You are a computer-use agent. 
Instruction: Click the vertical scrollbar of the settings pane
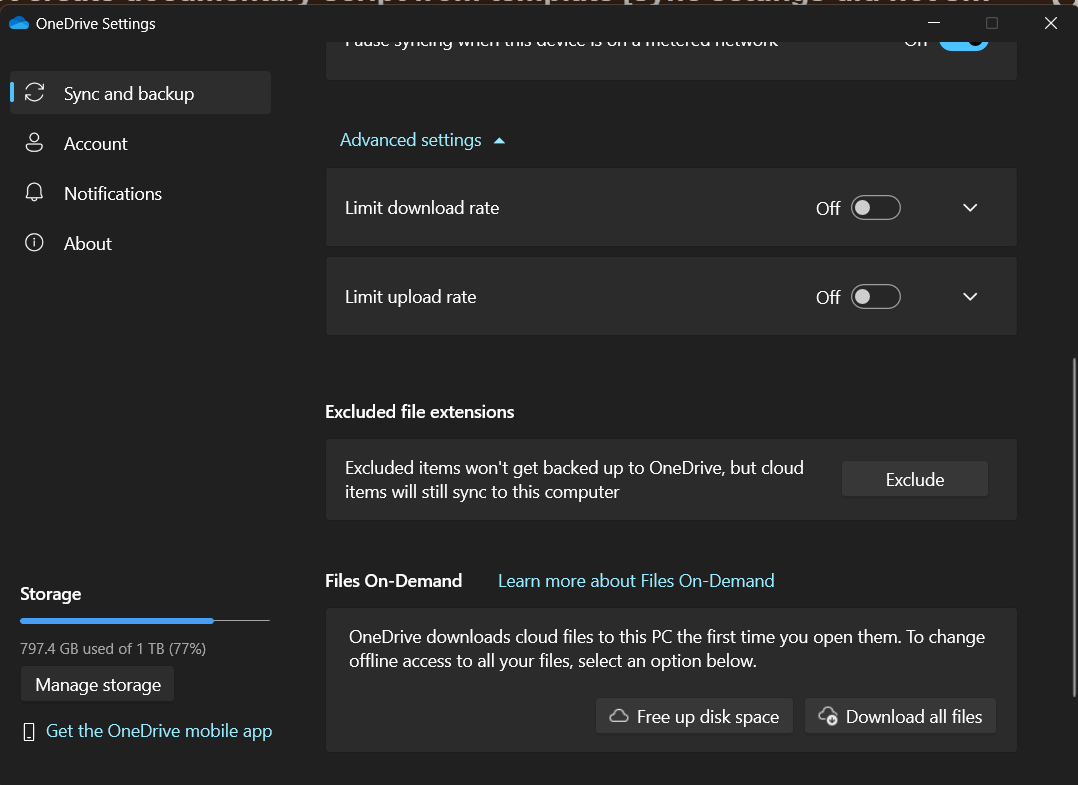pyautogui.click(x=1074, y=528)
